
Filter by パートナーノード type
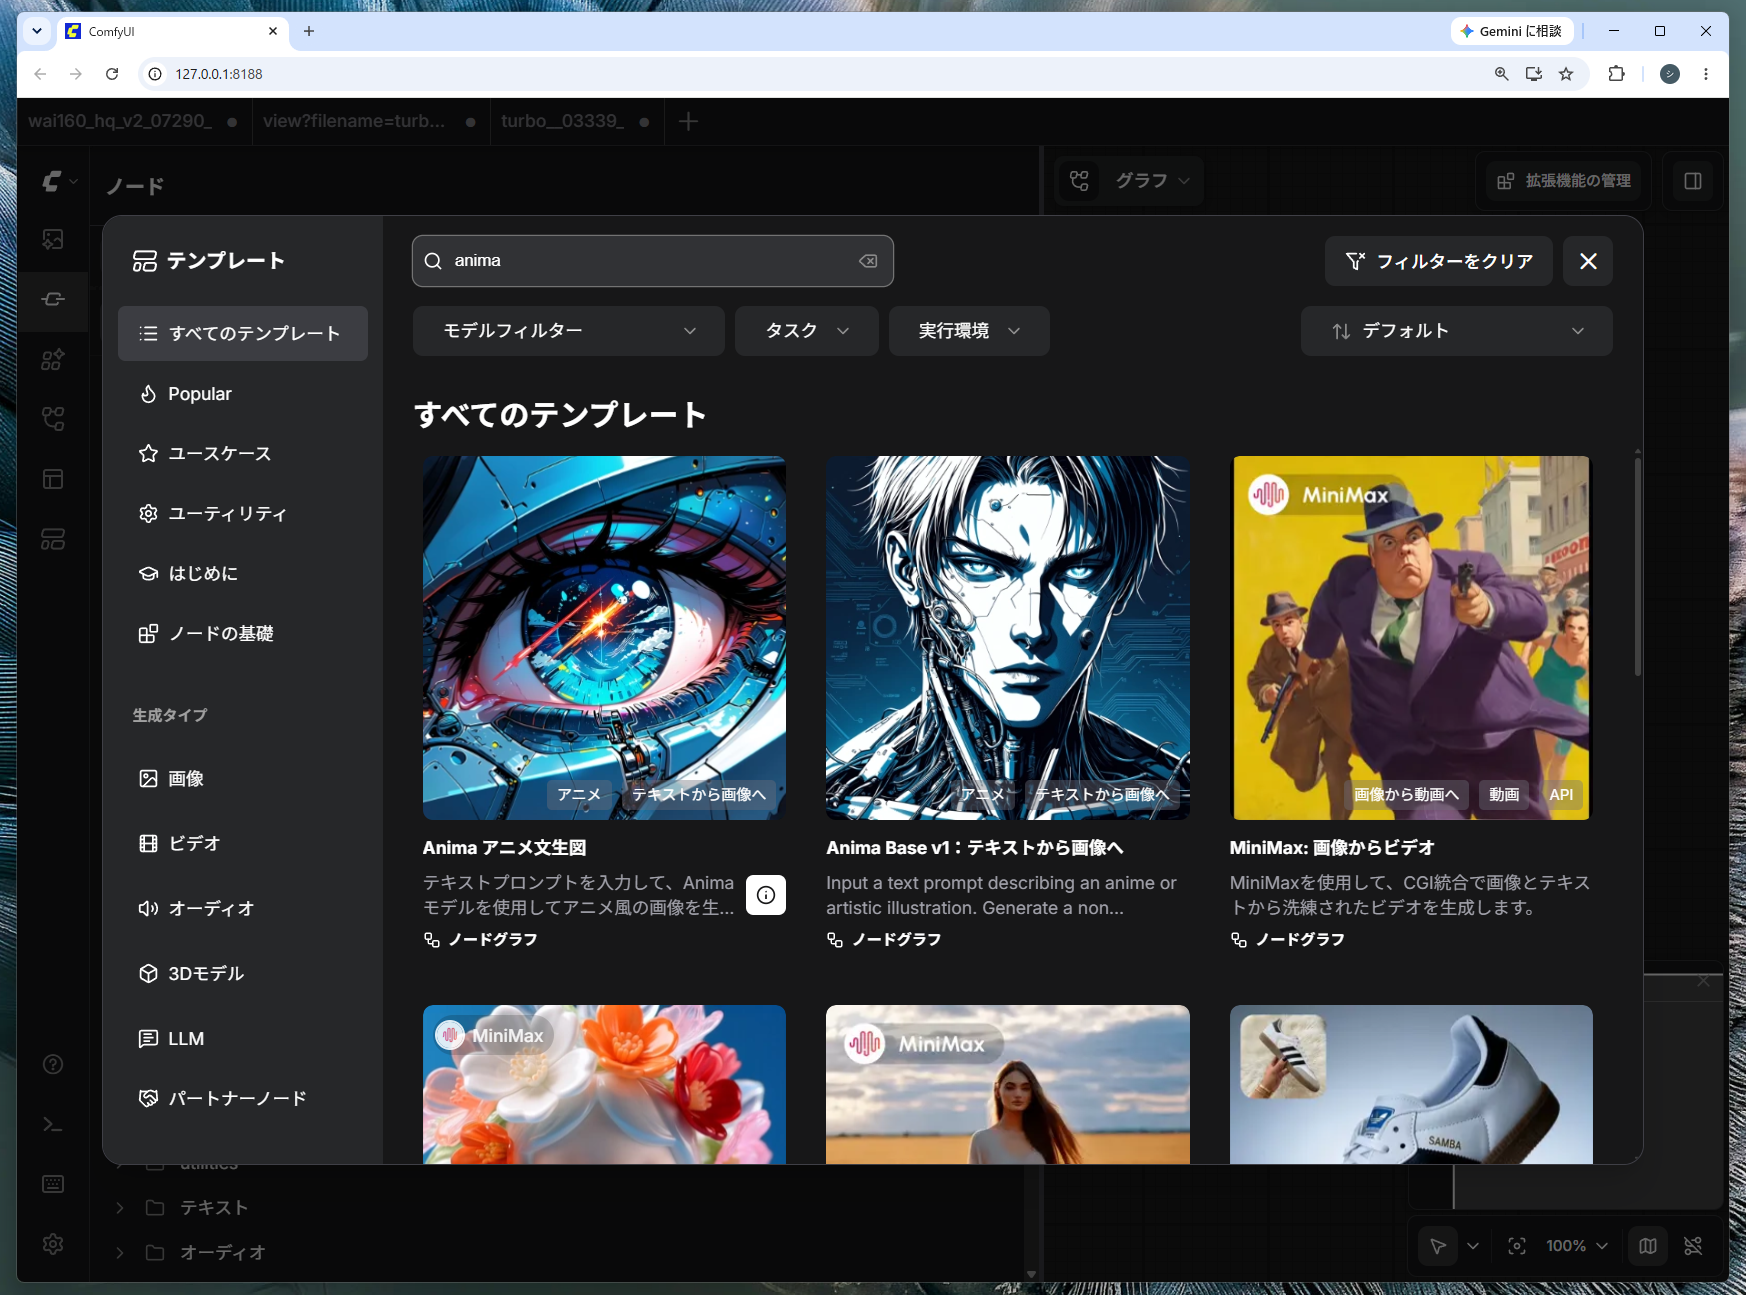tap(243, 1099)
